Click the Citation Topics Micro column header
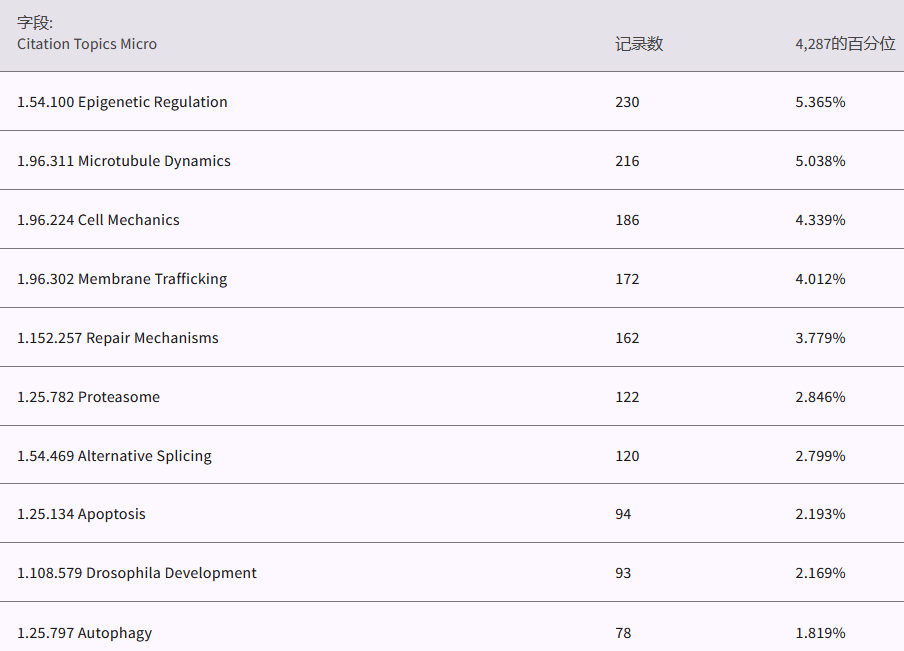The image size is (904, 651). (x=87, y=44)
